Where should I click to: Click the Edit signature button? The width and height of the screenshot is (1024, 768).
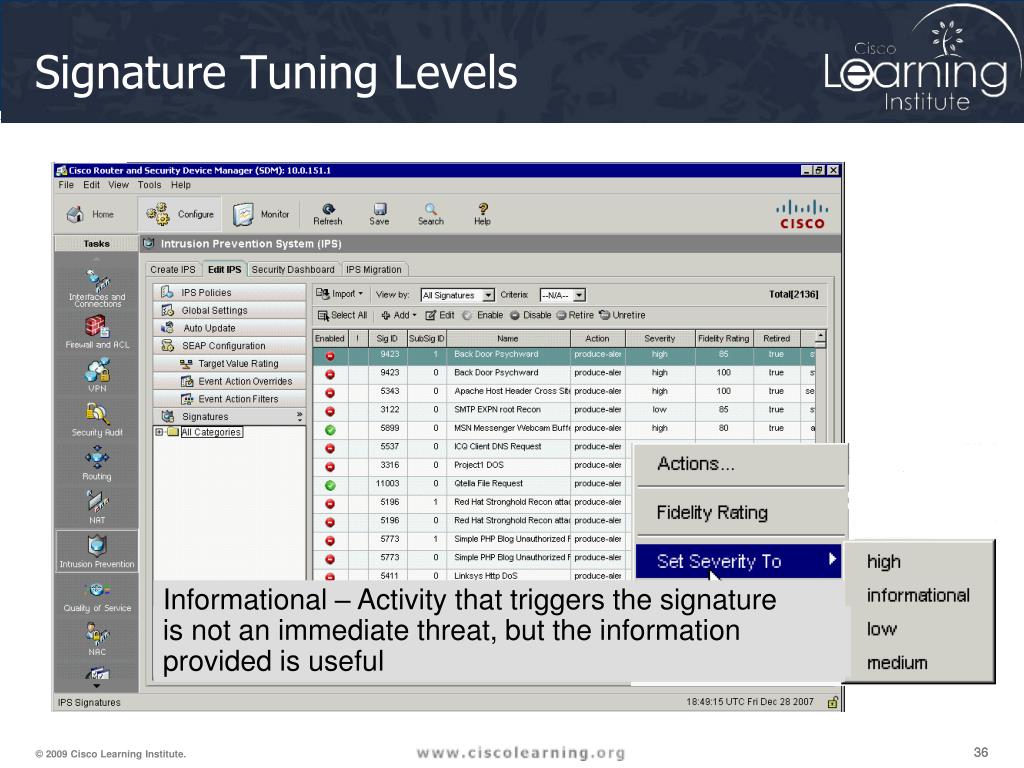pos(440,315)
